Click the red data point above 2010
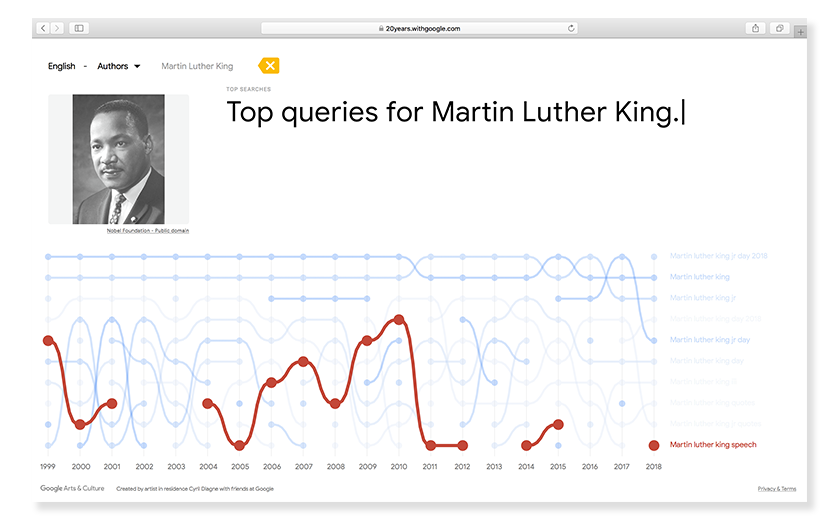Viewport: 840px width, 525px height. 400,319
